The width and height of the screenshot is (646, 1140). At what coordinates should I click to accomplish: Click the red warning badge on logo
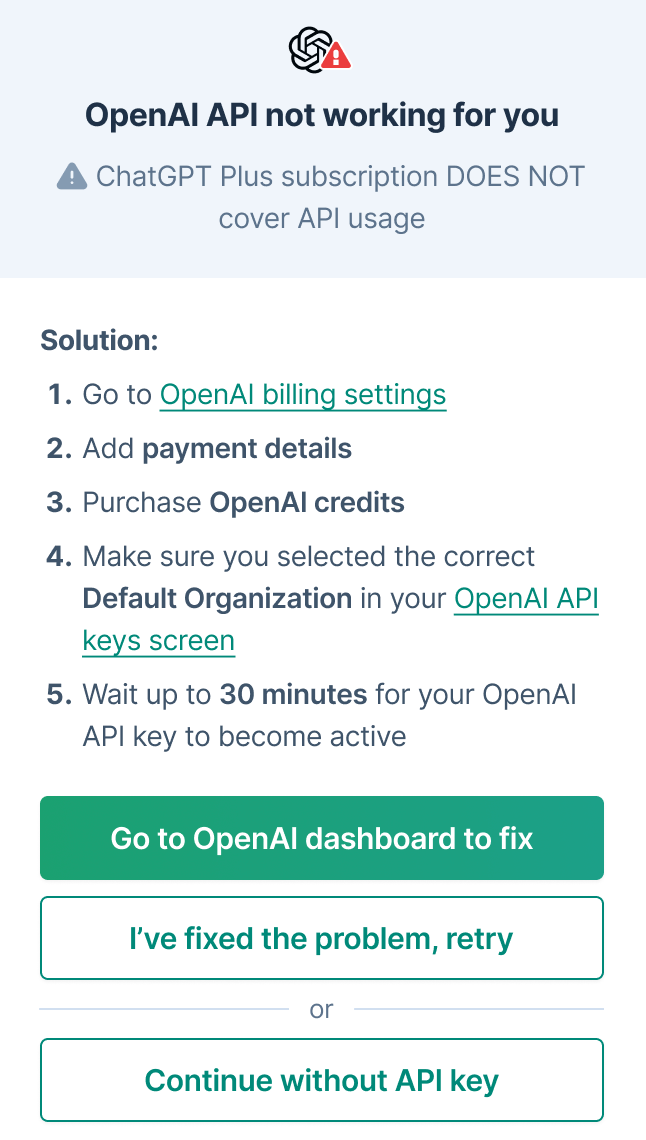click(336, 56)
